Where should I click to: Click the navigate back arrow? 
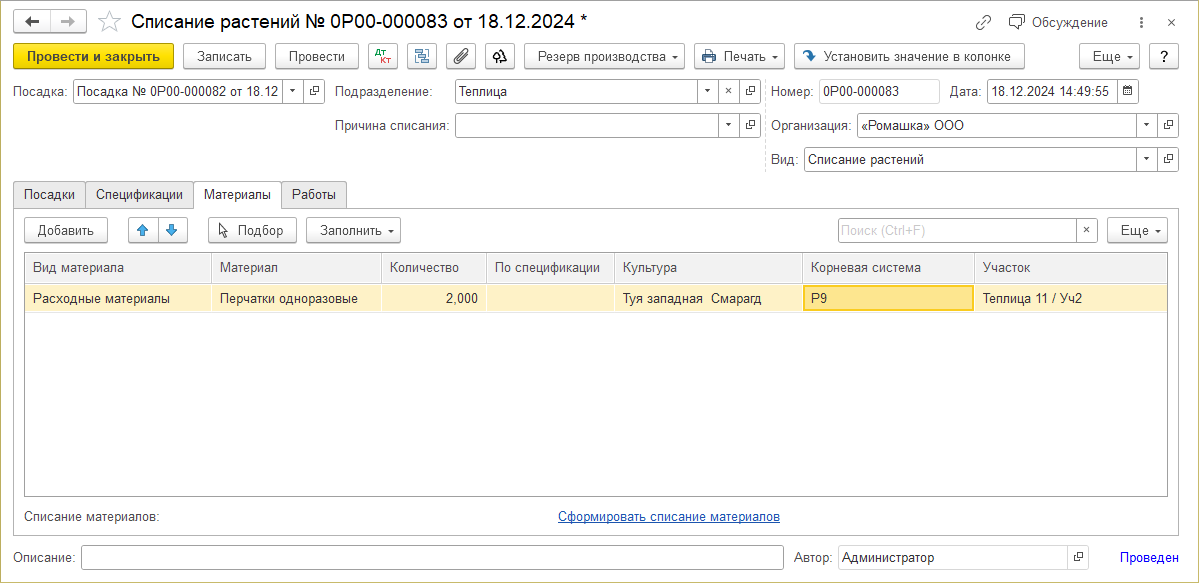tap(32, 22)
